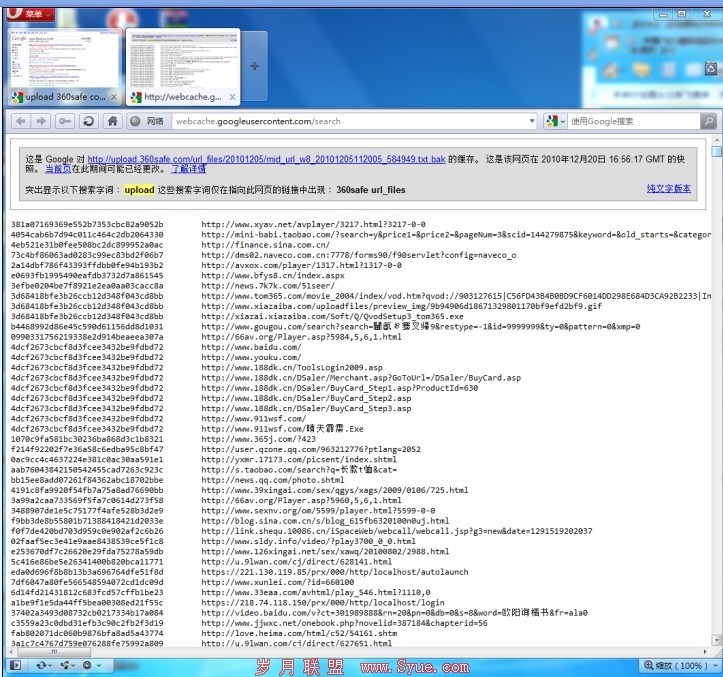The width and height of the screenshot is (723, 677).
Task: Select the ToolsLogin2009.asp URL line
Action: 292,367
